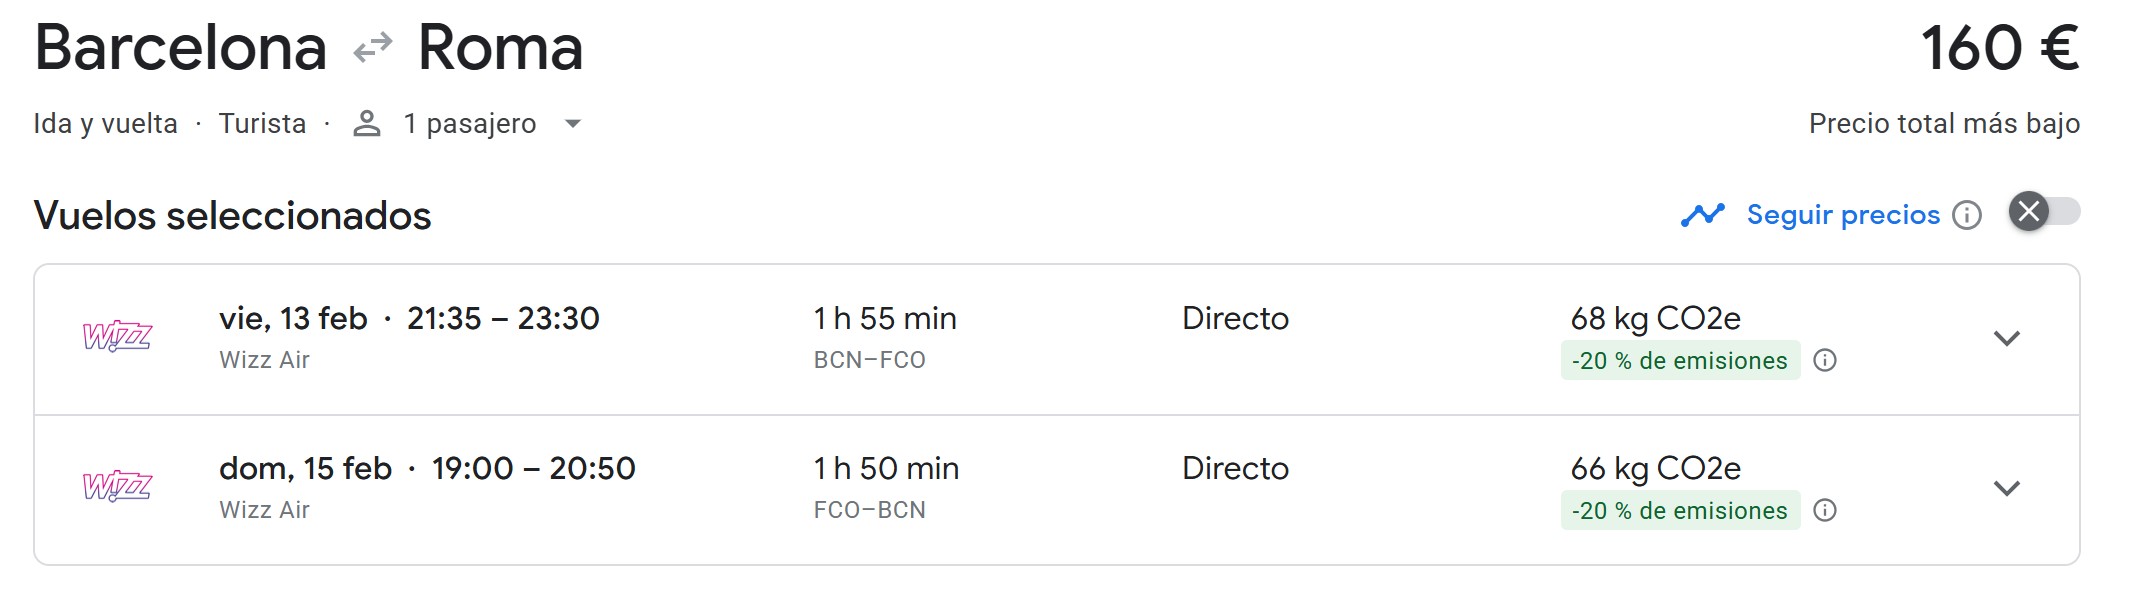Click info icon next to Seguir precios
Viewport: 2142px width, 596px height.
pos(1966,215)
